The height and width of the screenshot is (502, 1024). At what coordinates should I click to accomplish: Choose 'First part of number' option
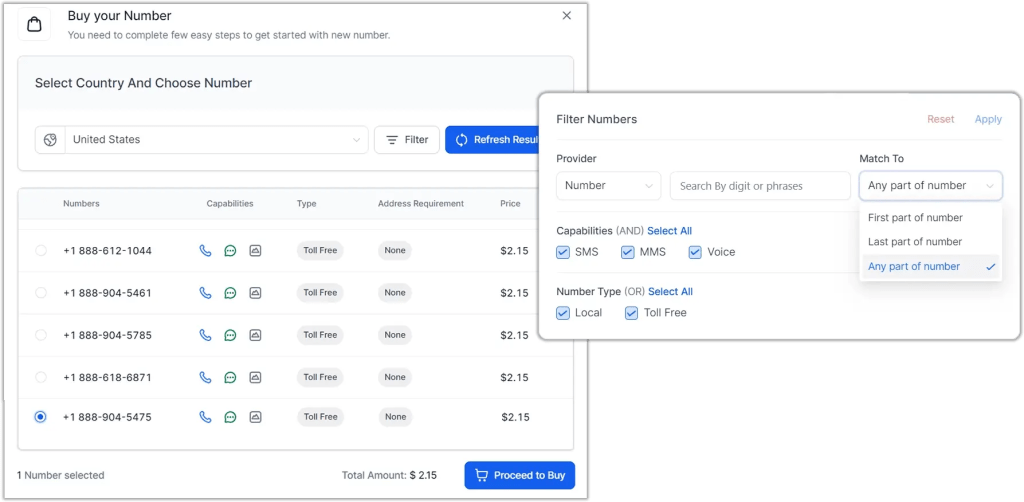[x=915, y=218]
